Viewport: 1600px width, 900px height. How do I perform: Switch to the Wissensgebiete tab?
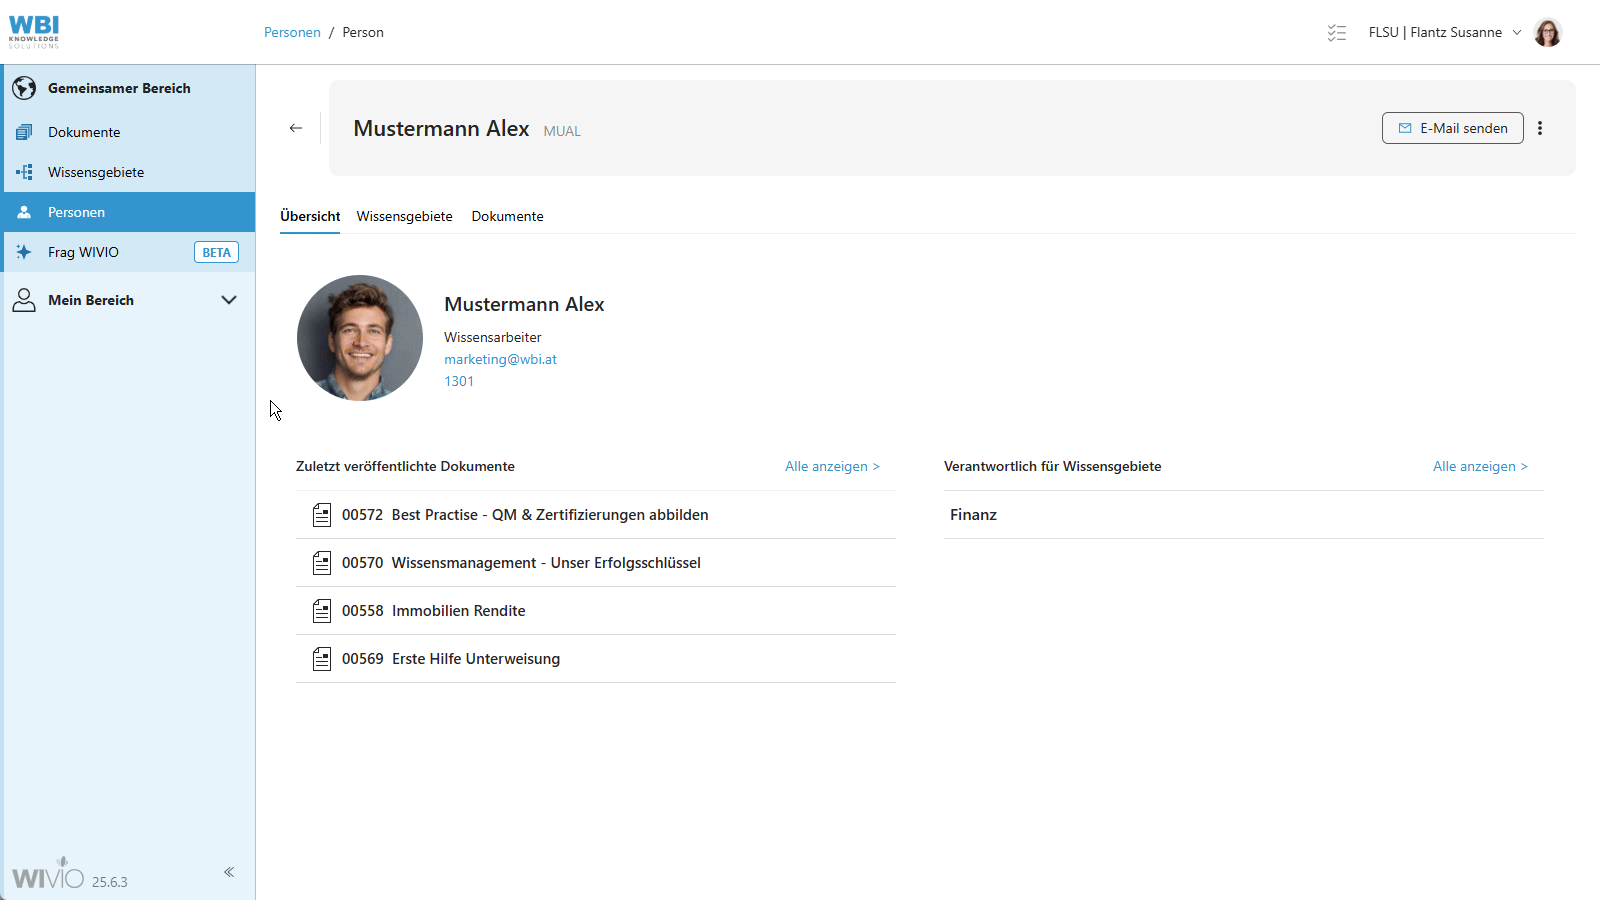(x=404, y=216)
